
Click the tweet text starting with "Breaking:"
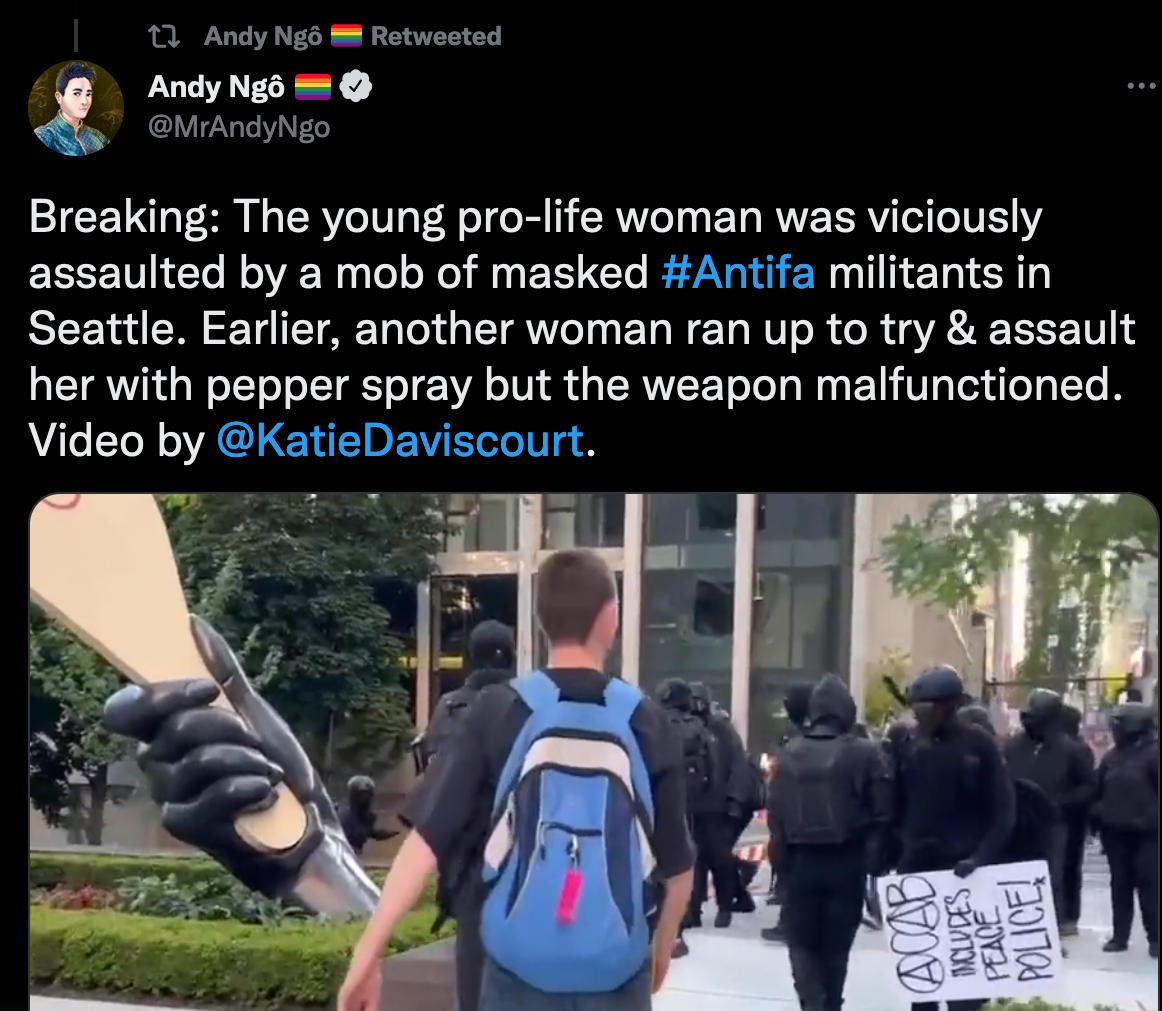(582, 328)
